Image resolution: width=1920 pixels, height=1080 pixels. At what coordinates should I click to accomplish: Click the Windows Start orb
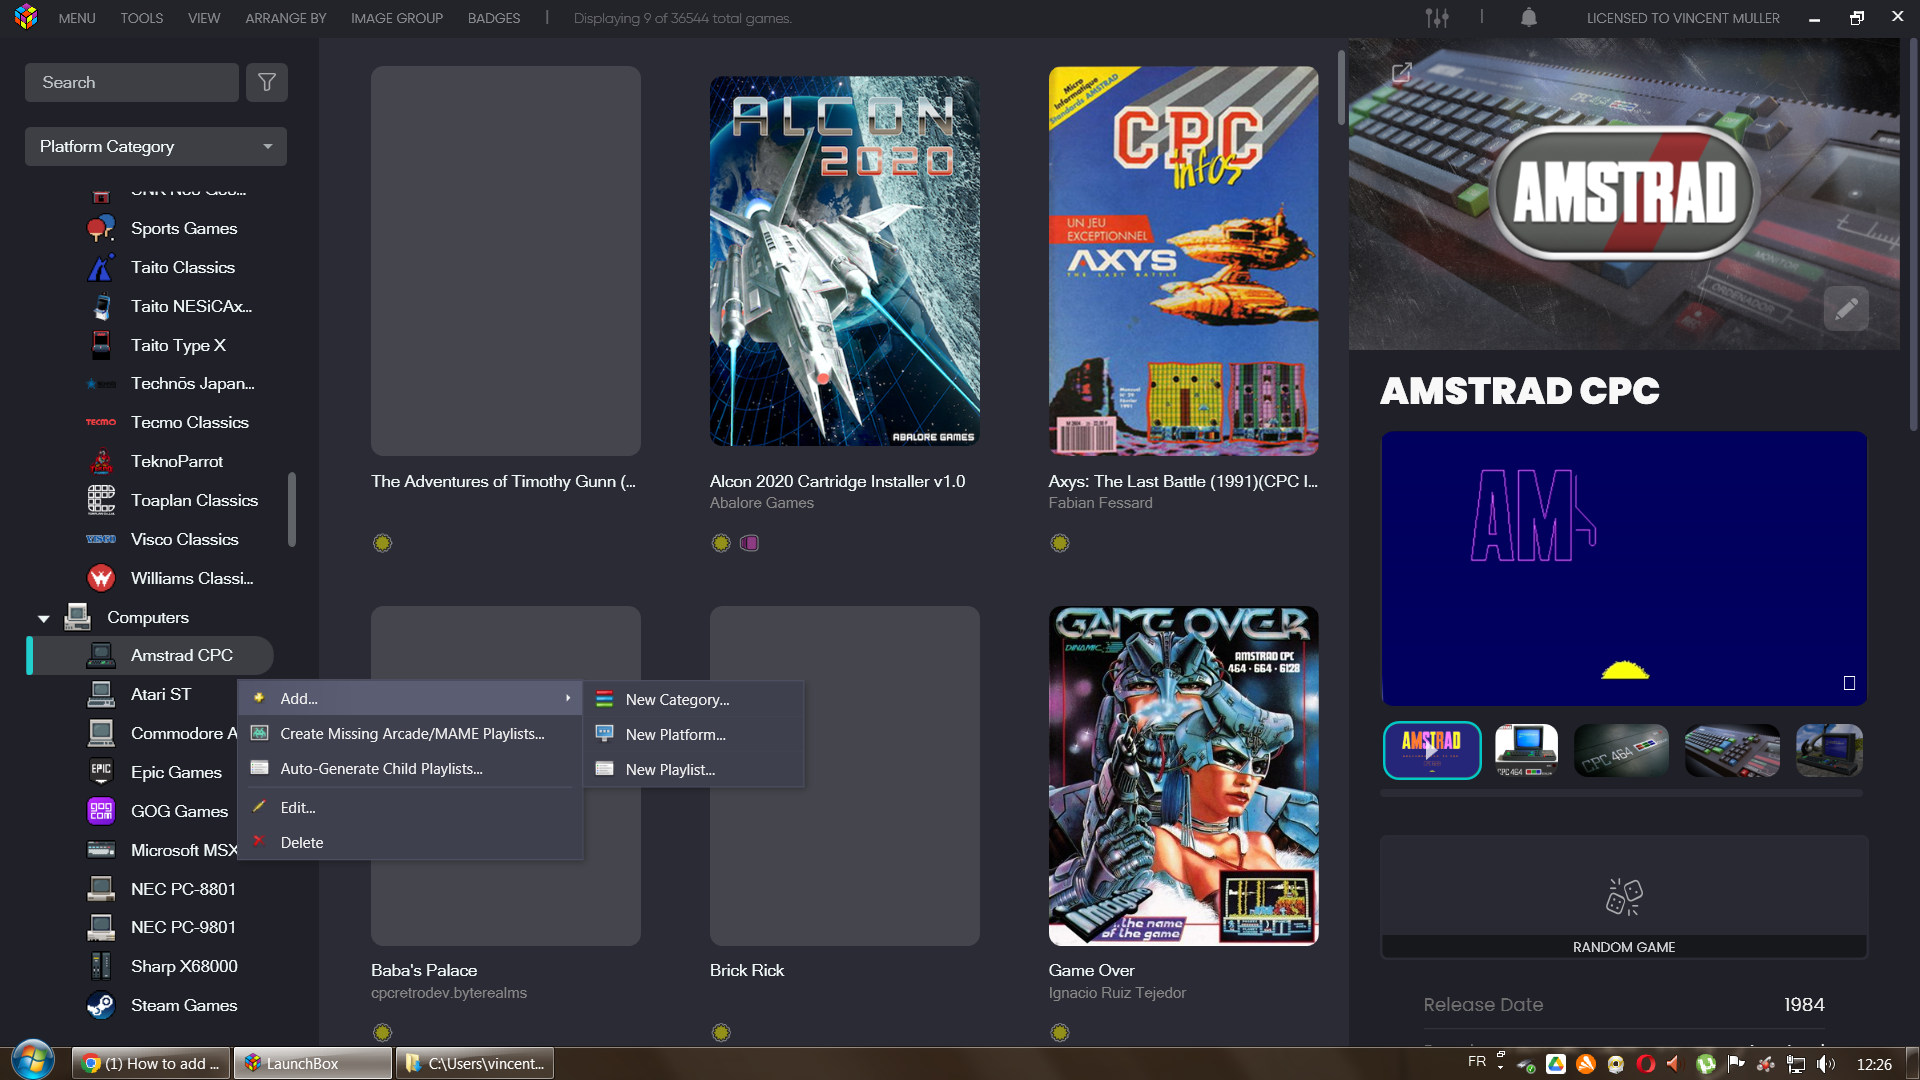click(33, 1062)
